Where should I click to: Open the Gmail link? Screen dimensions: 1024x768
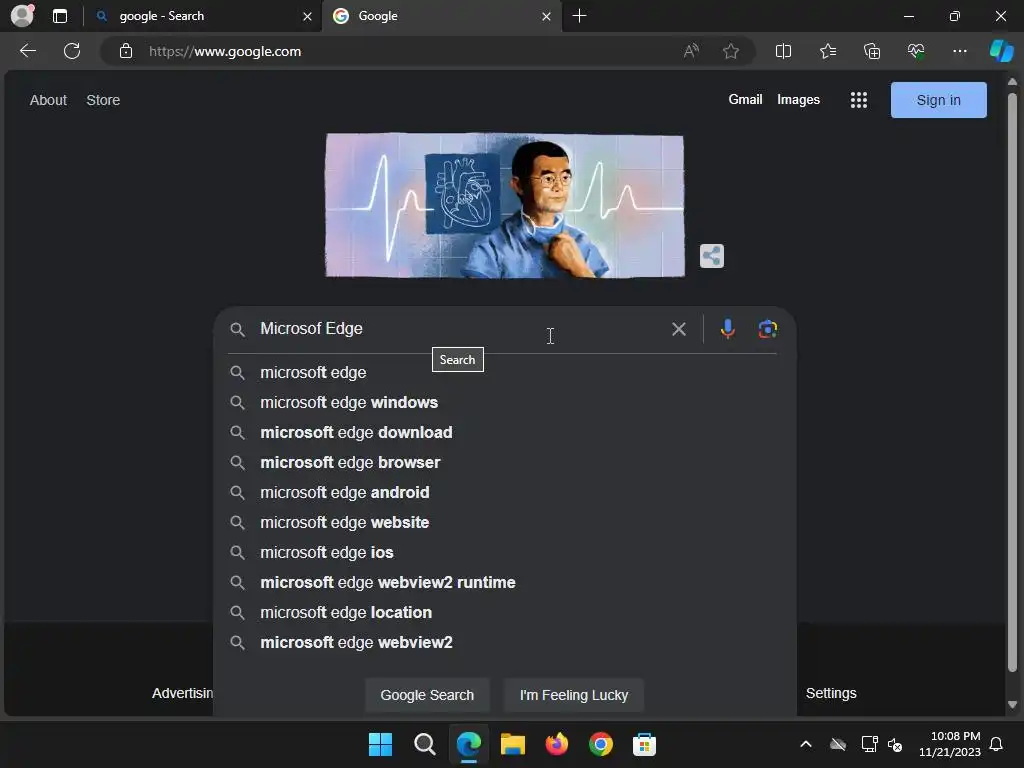[x=745, y=99]
